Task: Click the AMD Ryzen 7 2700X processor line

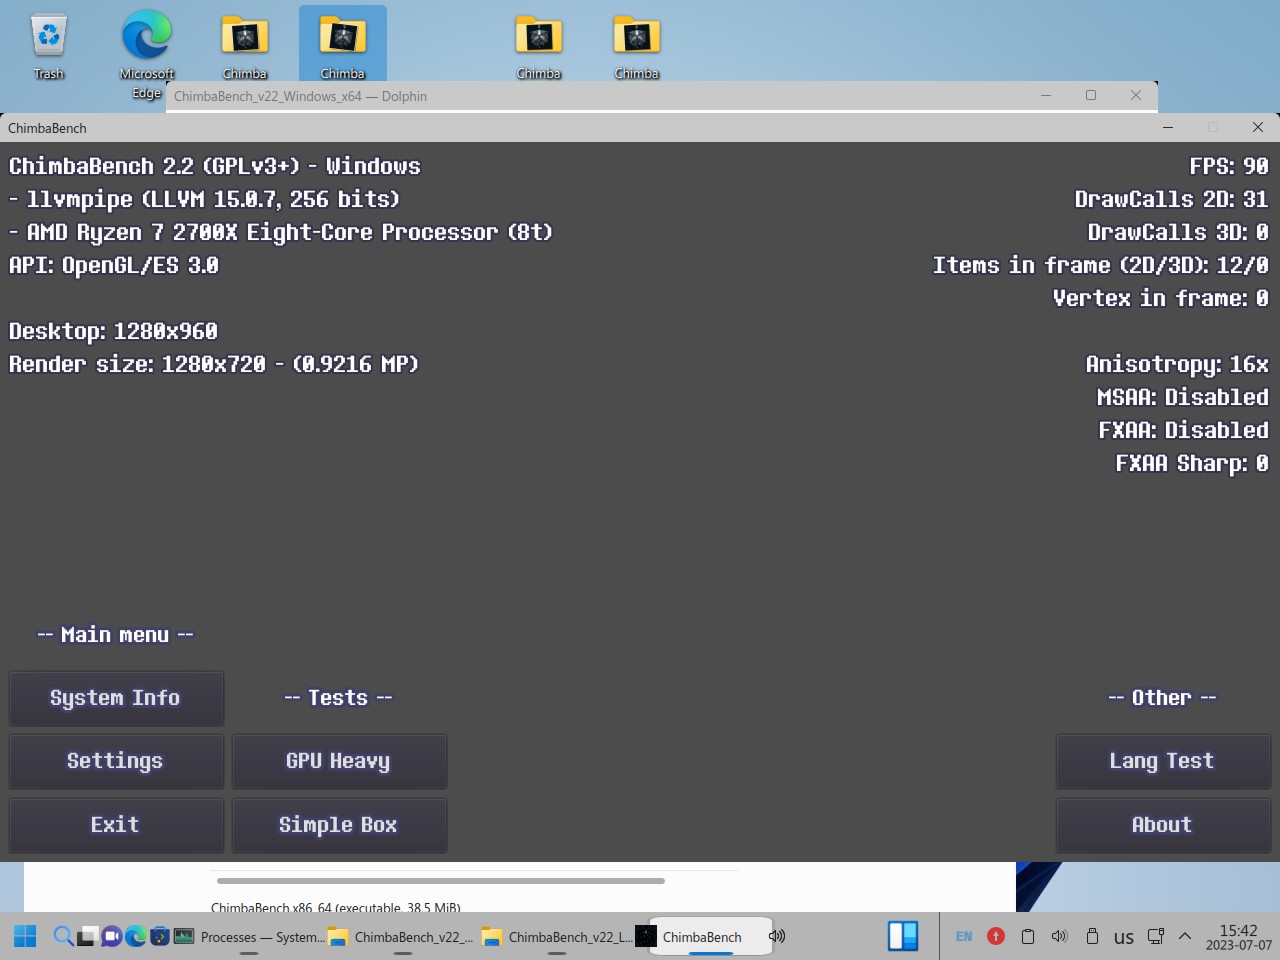Action: coord(281,232)
